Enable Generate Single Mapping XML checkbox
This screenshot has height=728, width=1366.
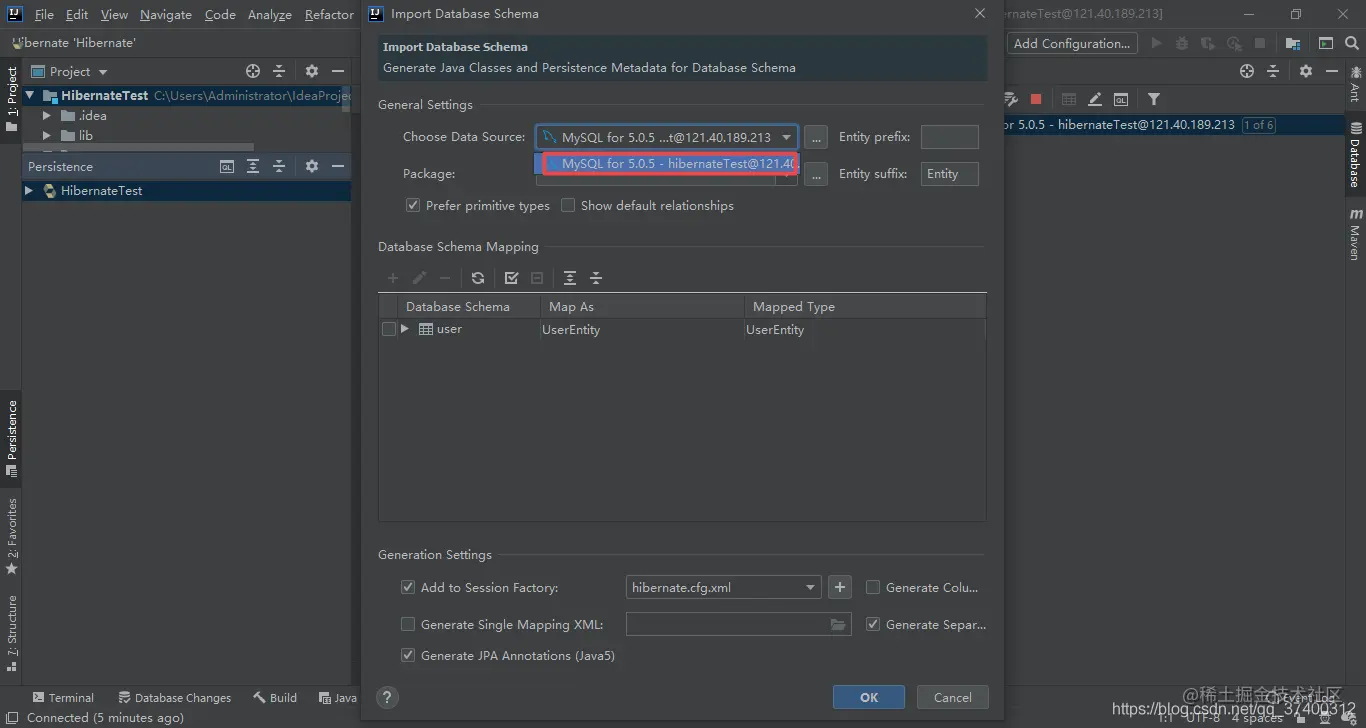[408, 624]
